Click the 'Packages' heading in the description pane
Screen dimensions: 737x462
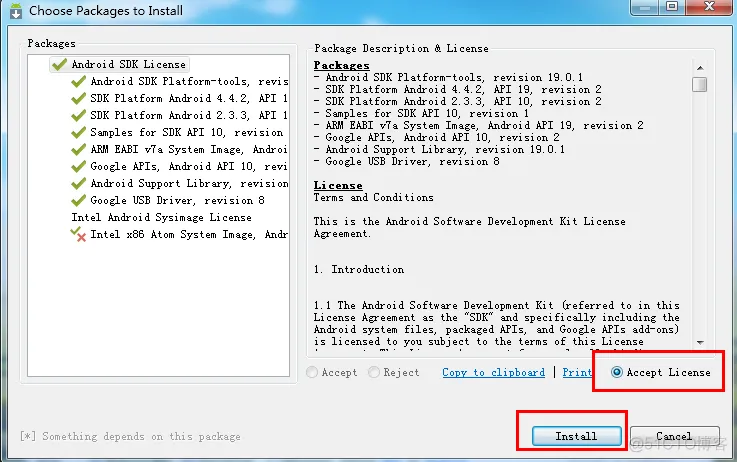(x=342, y=65)
